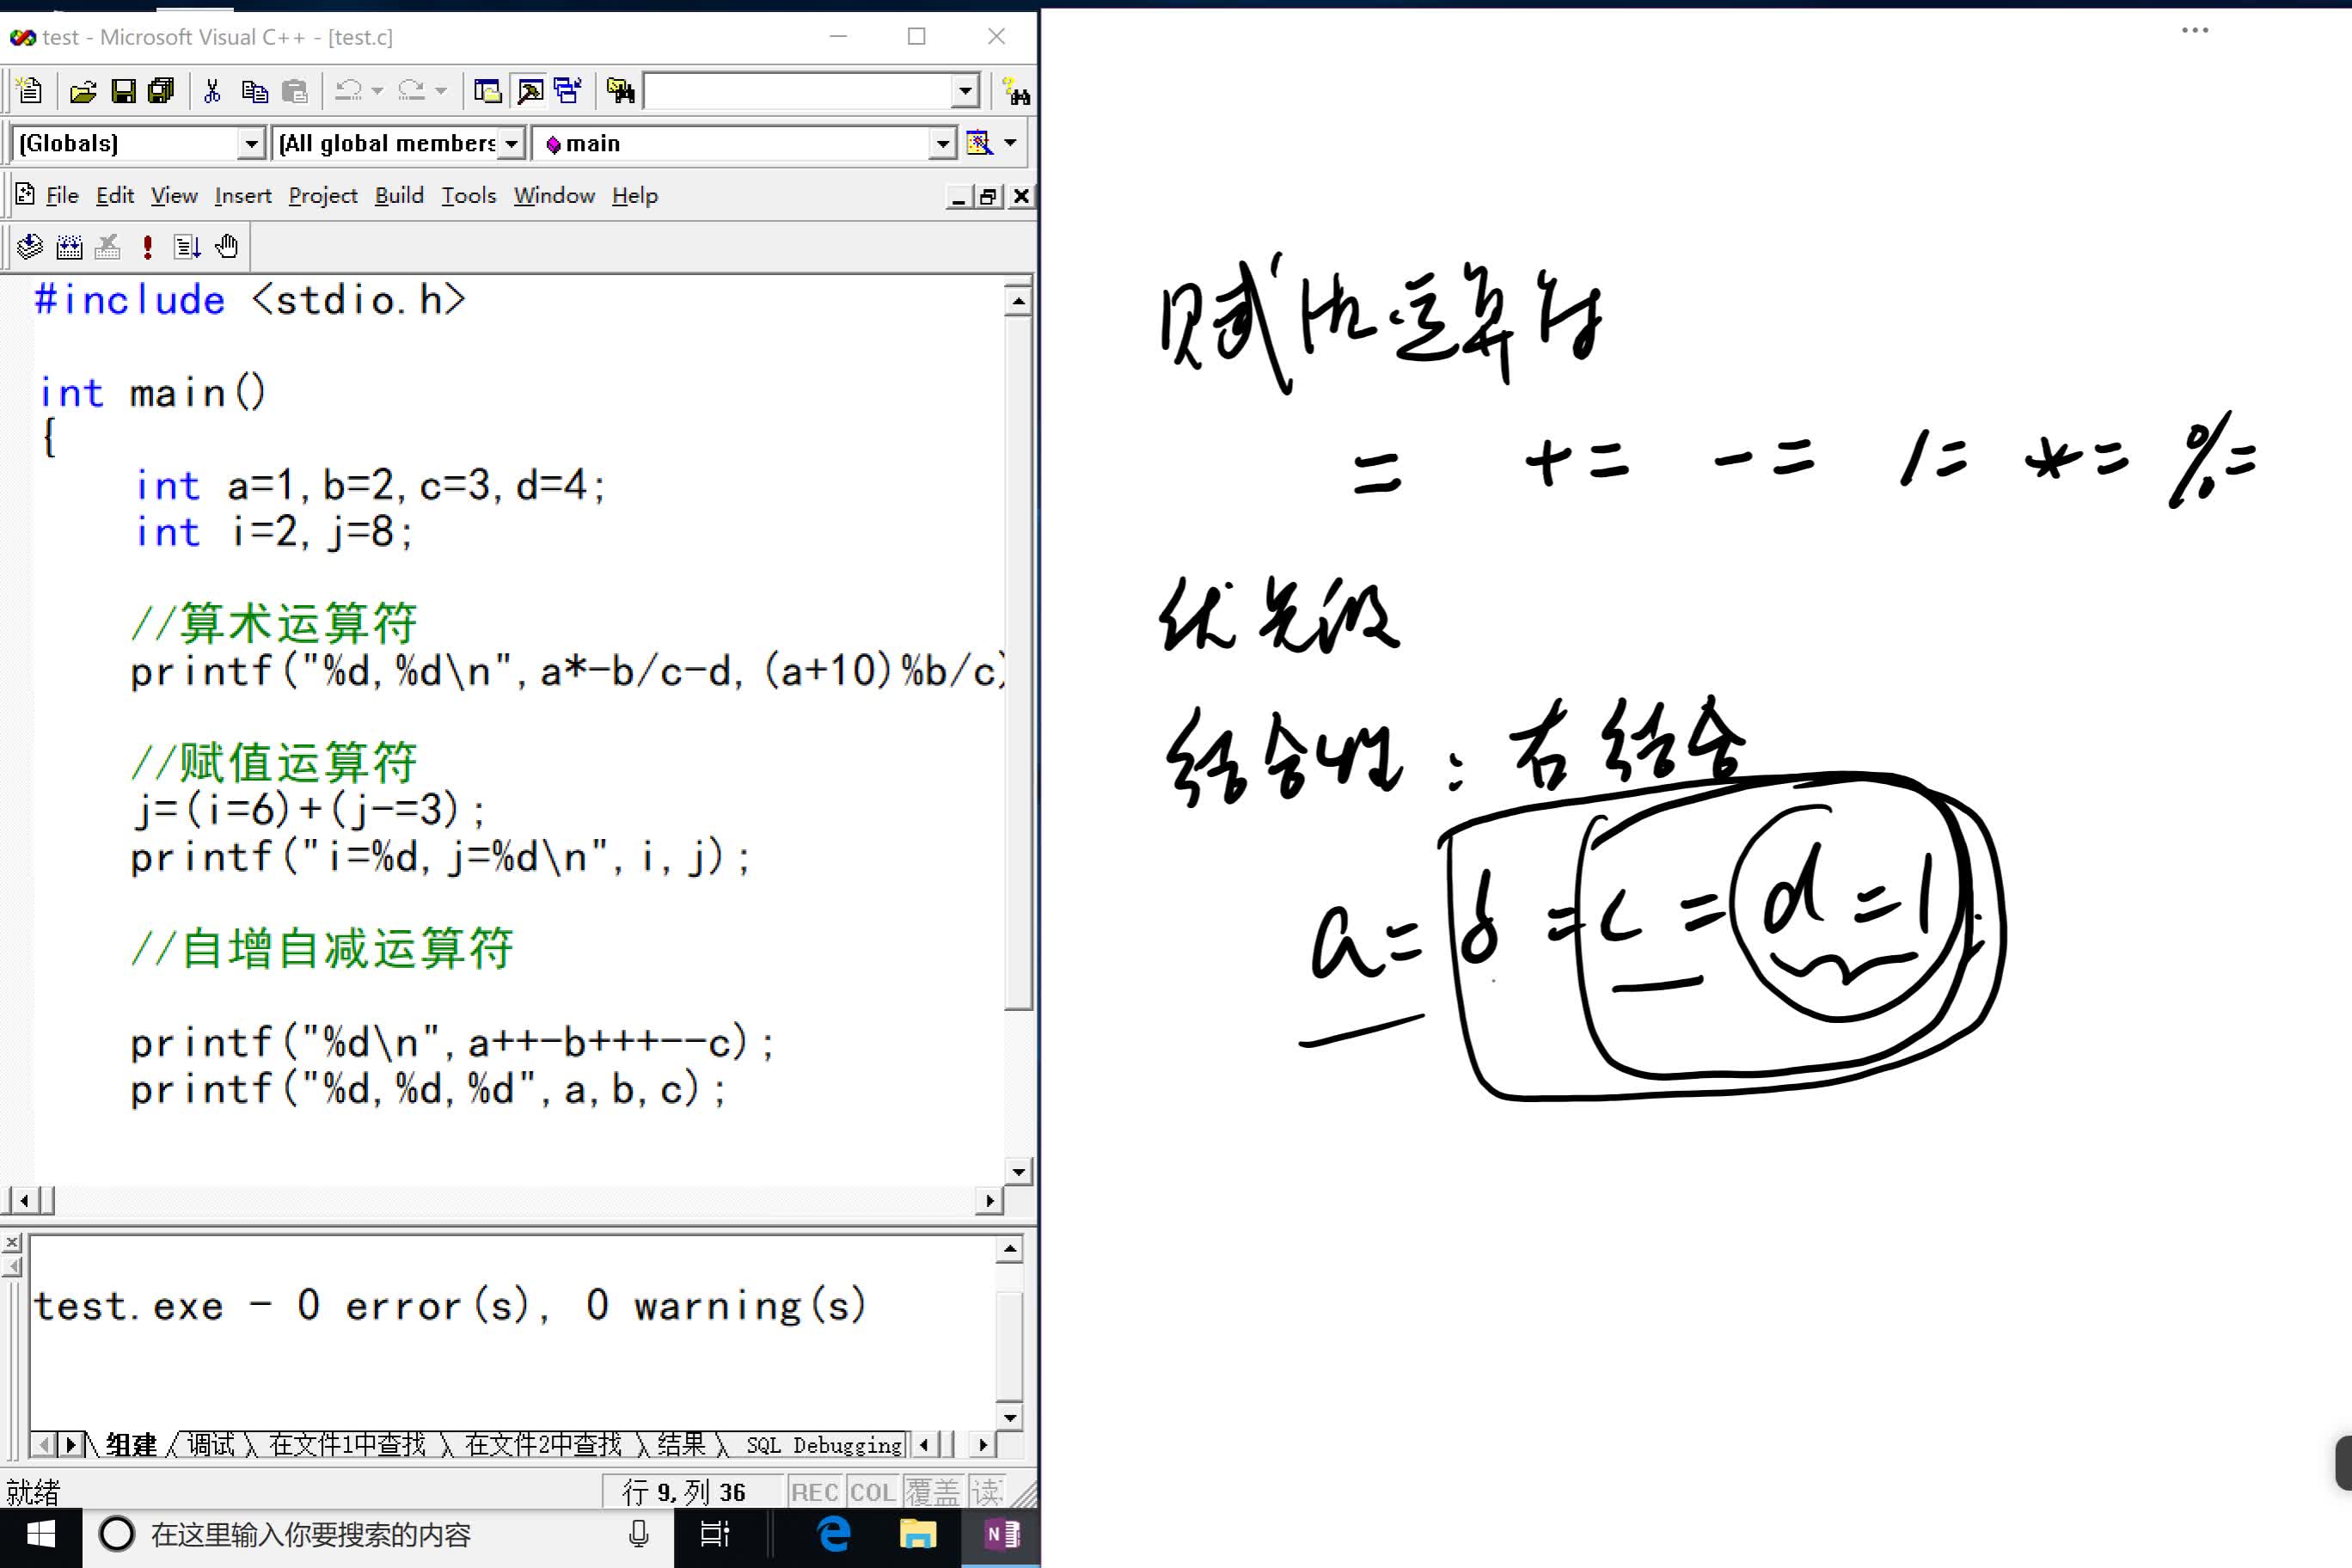Screen dimensions: 2352x1568
Task: Switch to the 调试 output tab
Action: (210, 1444)
